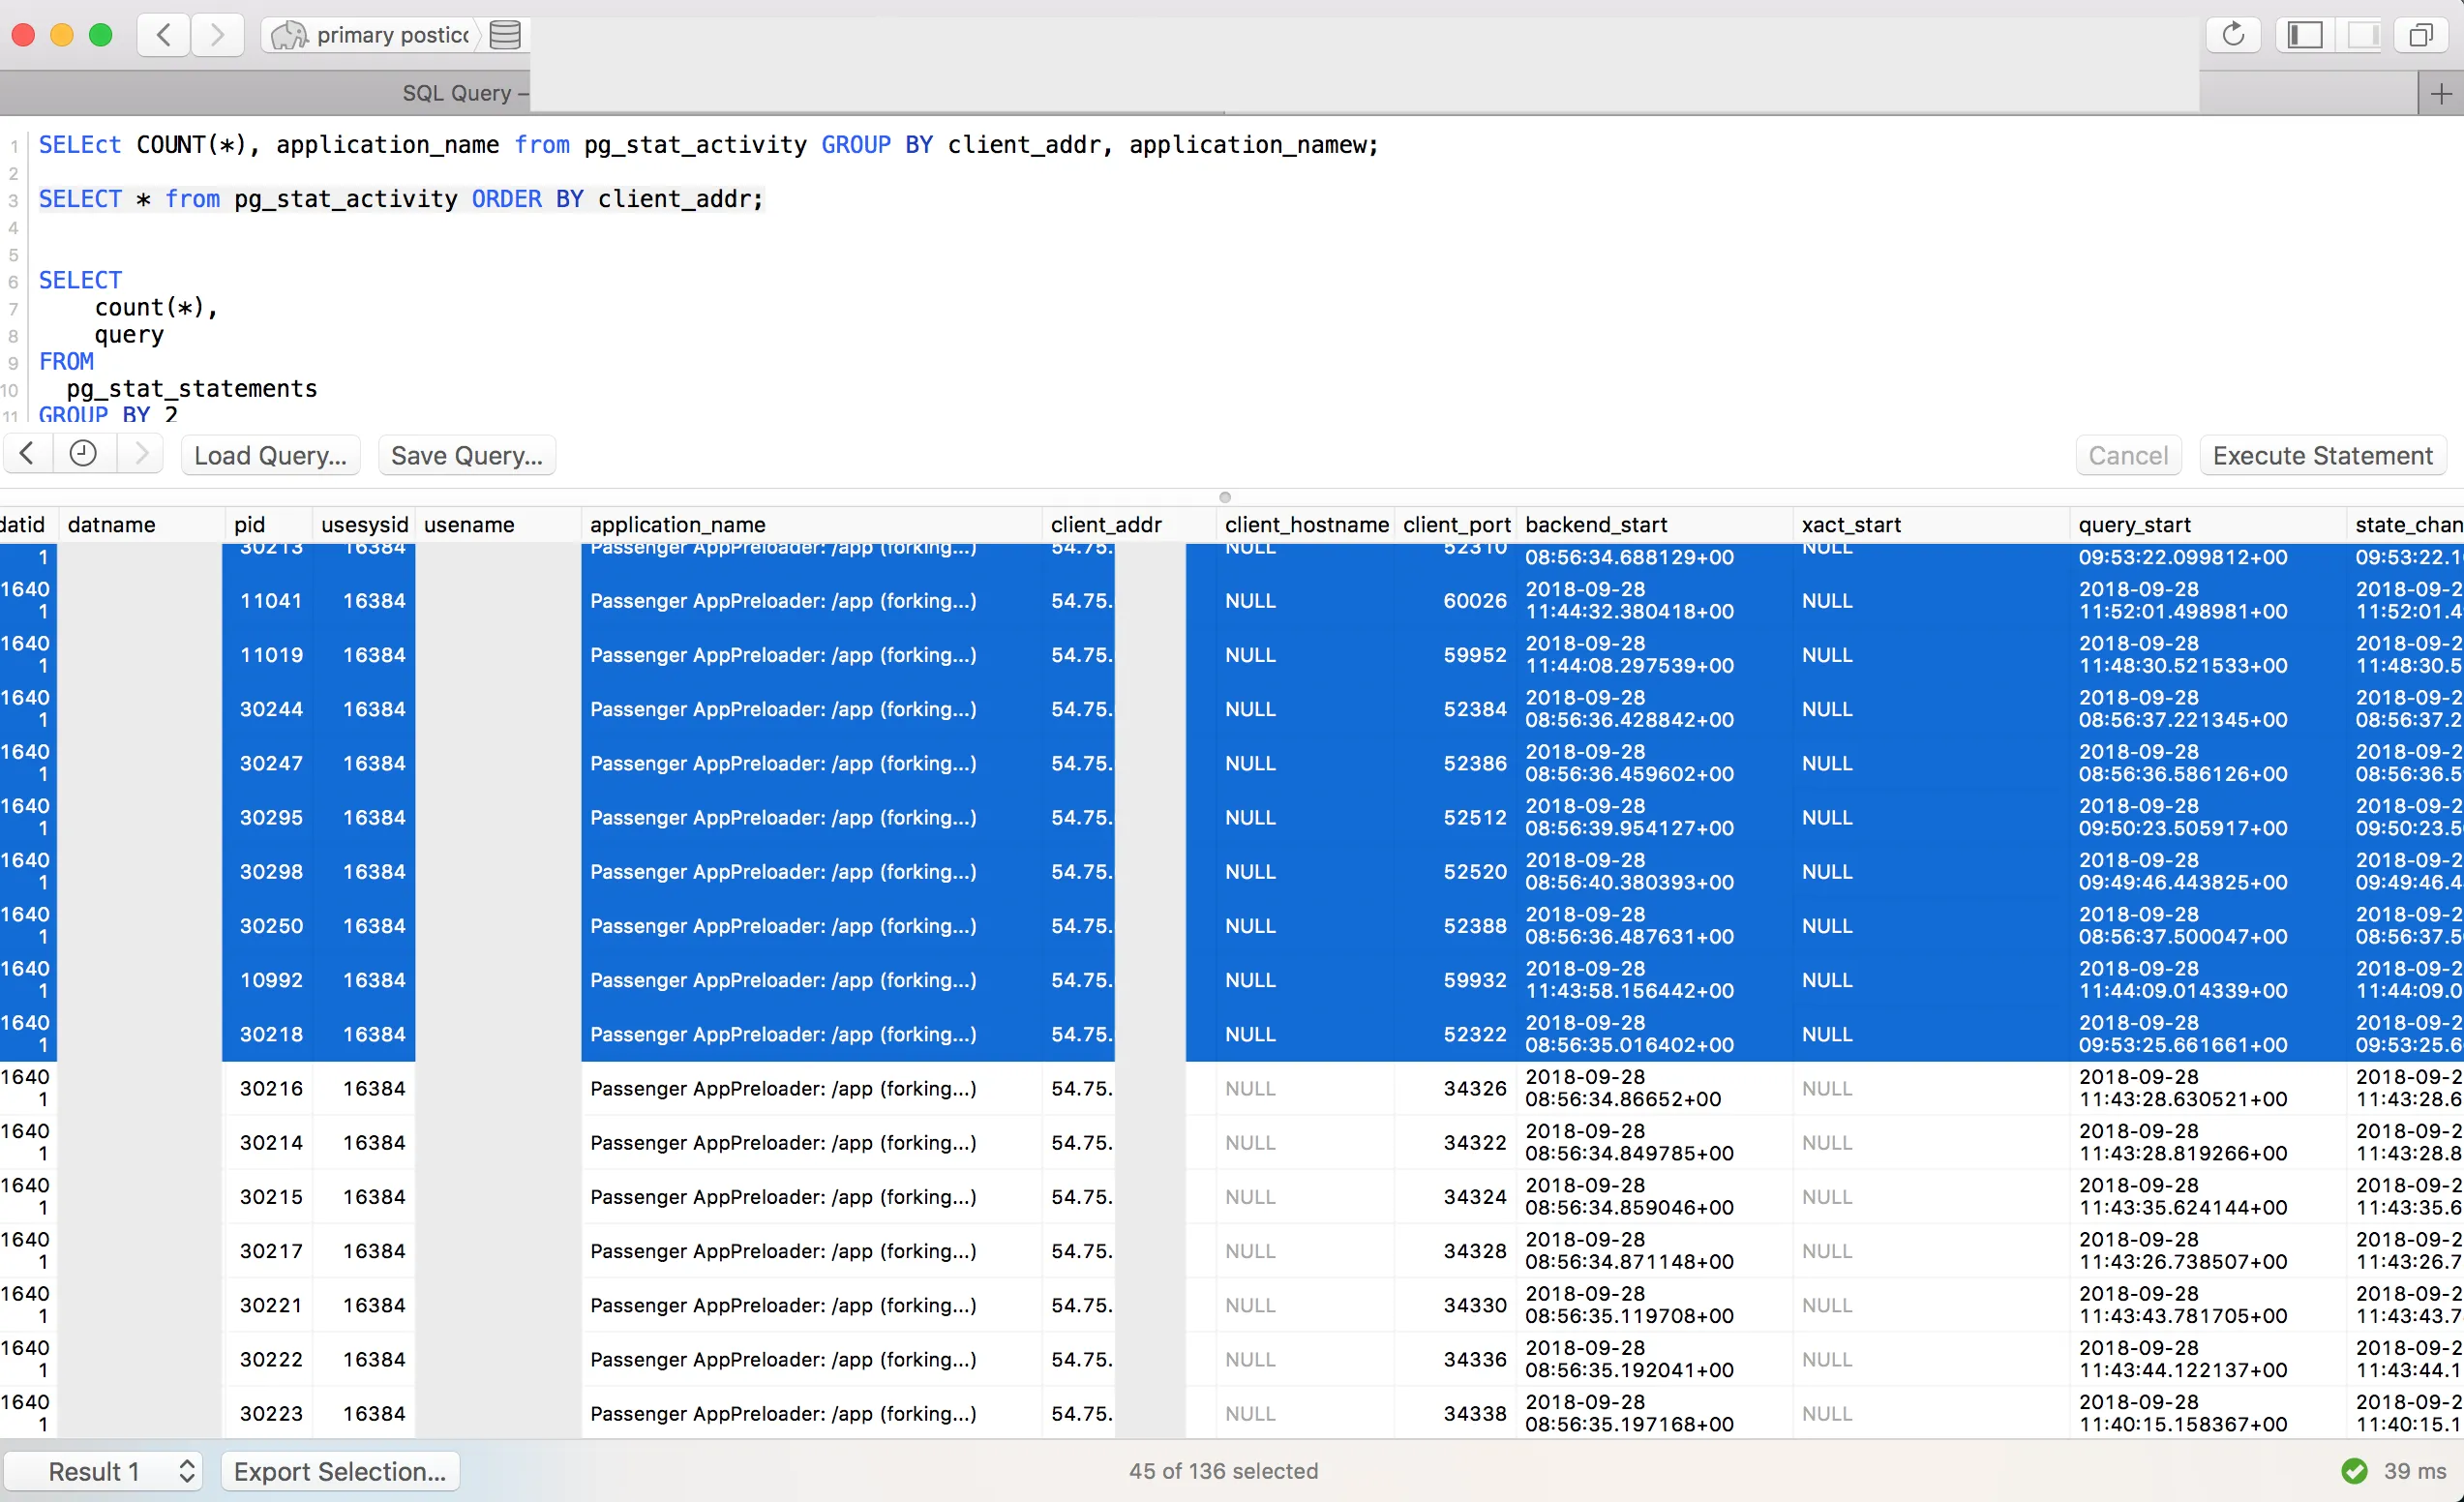Image resolution: width=2464 pixels, height=1502 pixels.
Task: Open the Result 1 dropdown
Action: 103,1471
